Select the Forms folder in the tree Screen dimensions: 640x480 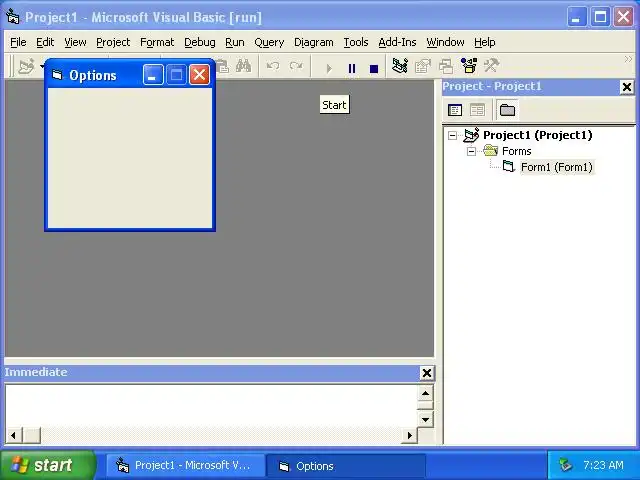(516, 151)
